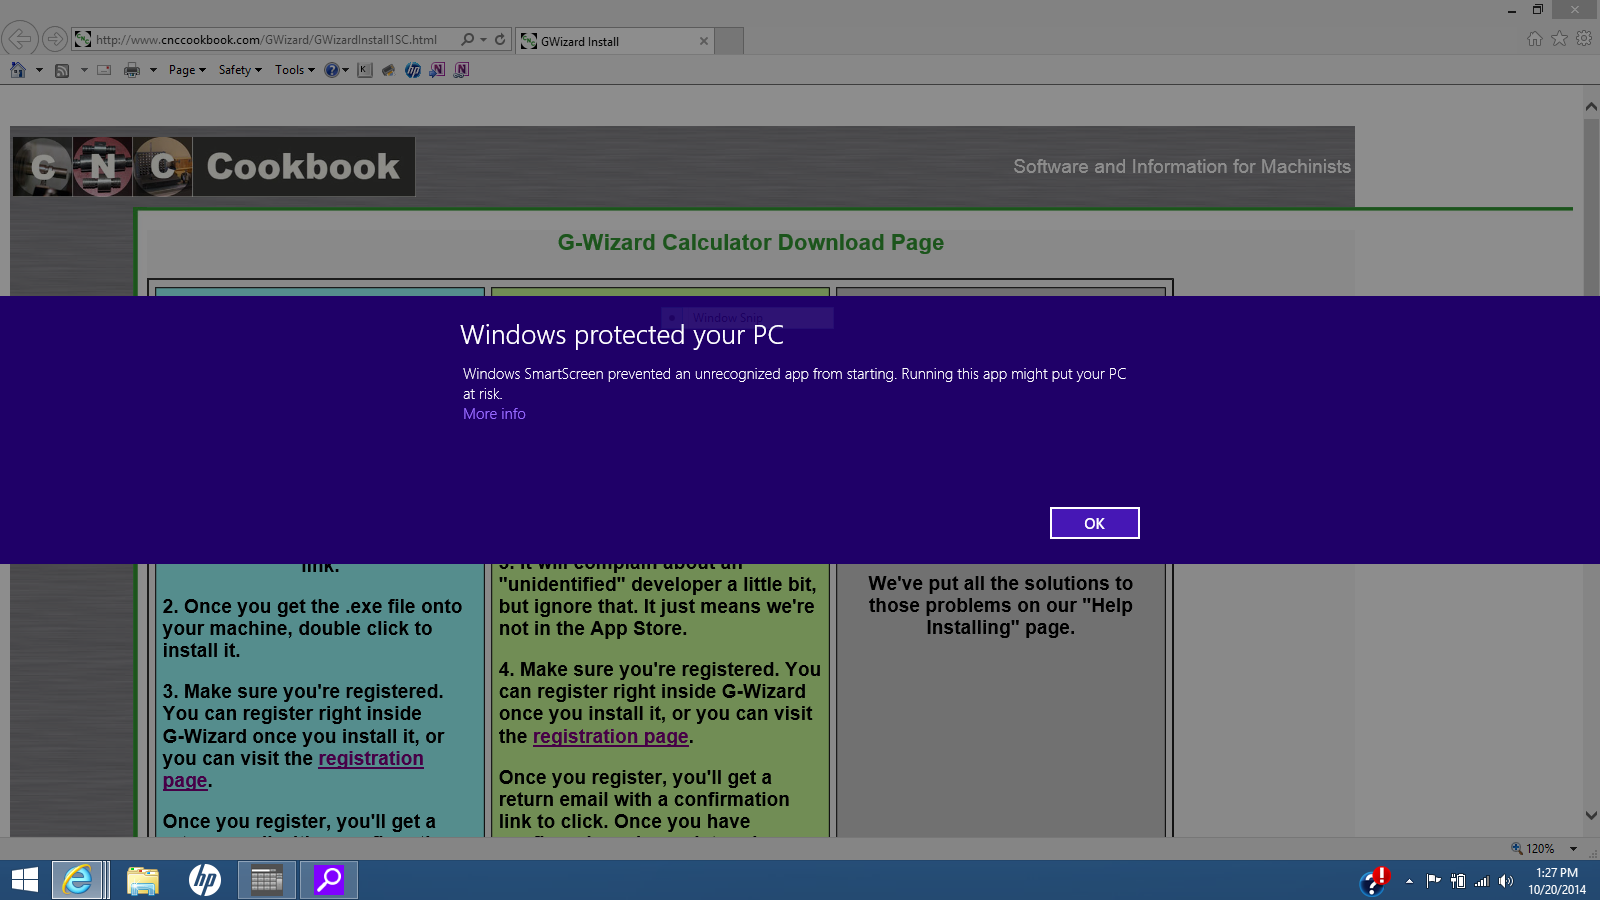Click the Print icon
Screen dimensions: 1600x900
point(132,70)
